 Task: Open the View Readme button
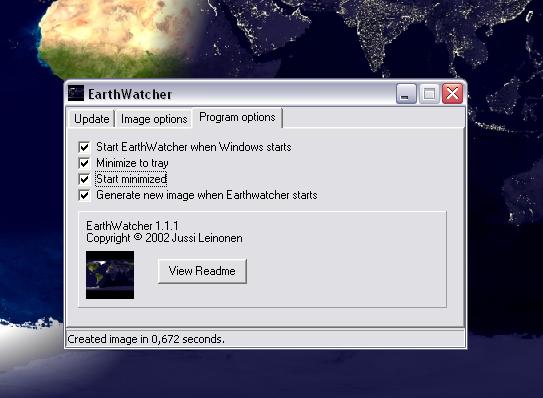click(202, 271)
